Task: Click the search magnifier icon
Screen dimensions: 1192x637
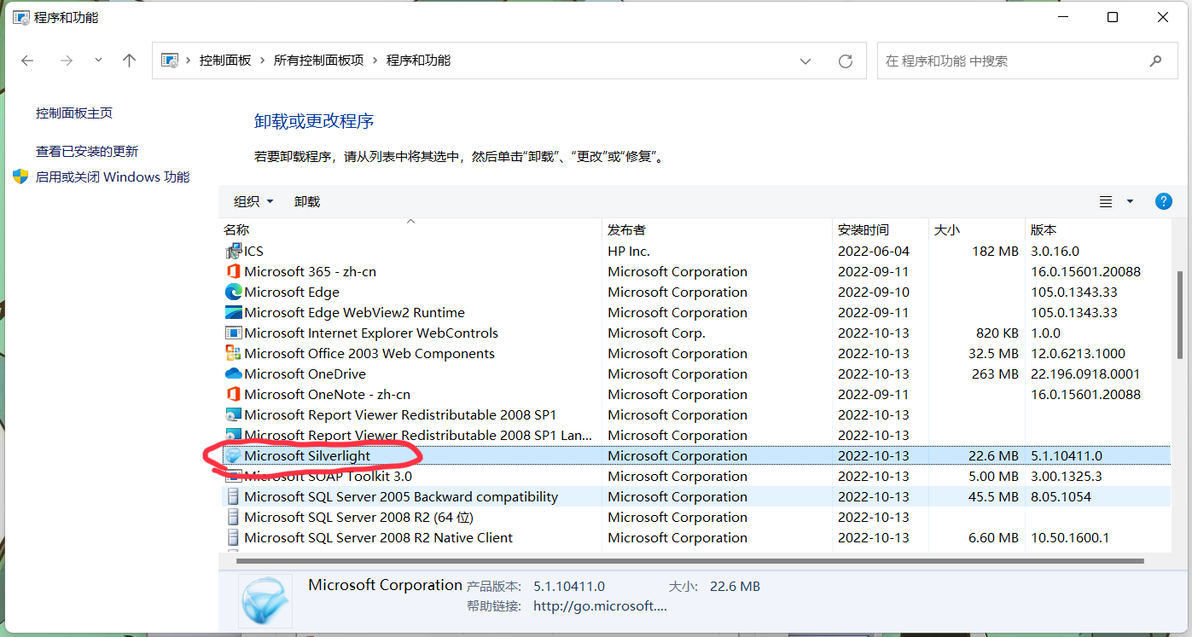Action: tap(1156, 61)
